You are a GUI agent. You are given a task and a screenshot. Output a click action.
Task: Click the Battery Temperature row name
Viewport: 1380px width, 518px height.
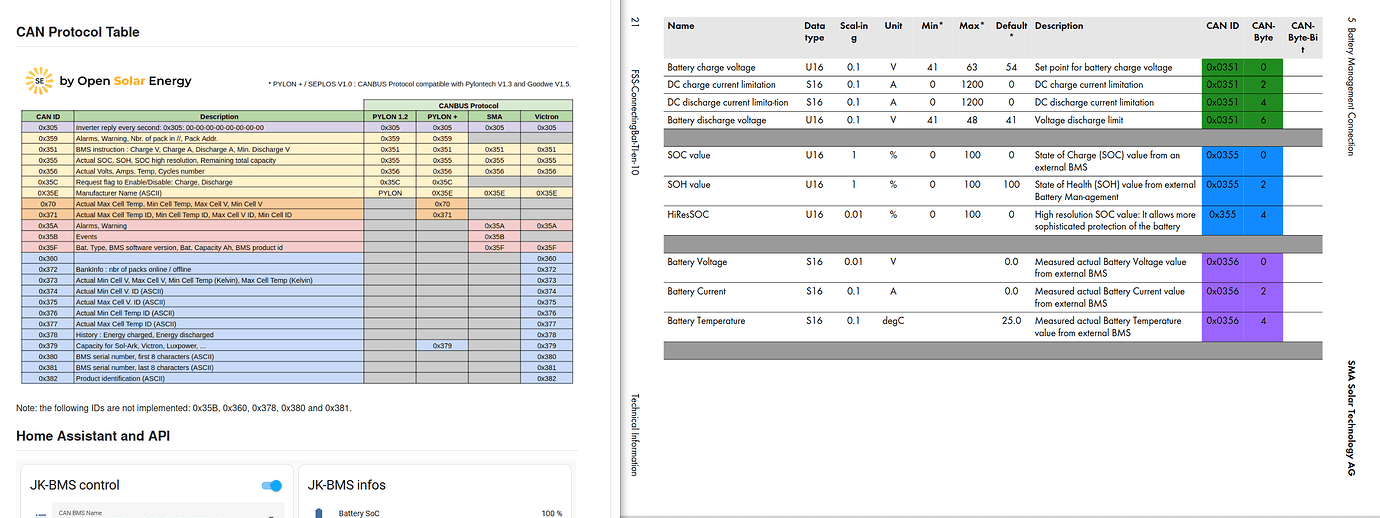coord(705,321)
